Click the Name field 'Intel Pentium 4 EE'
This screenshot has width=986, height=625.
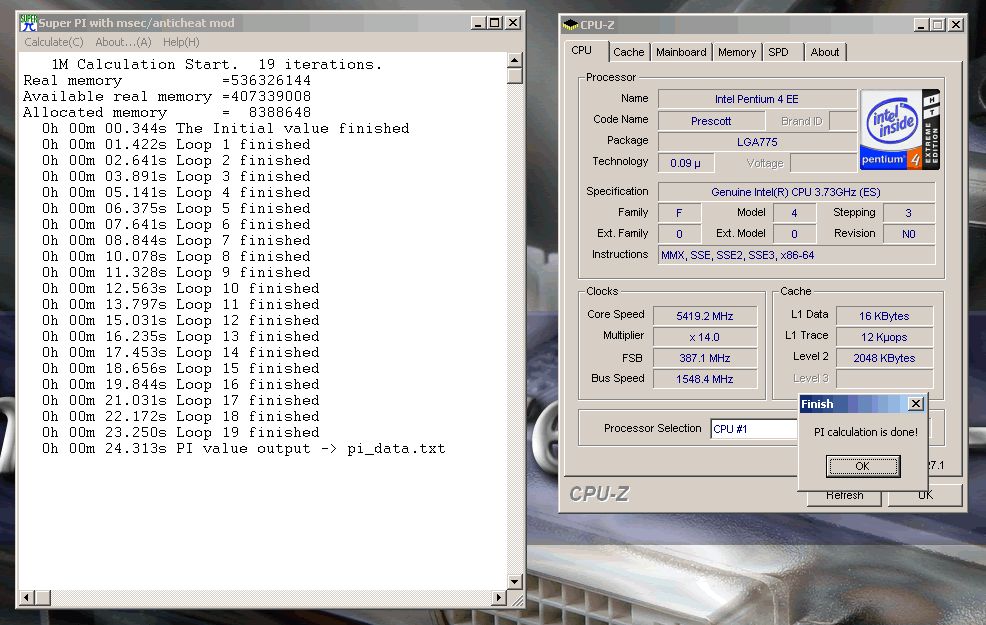[x=757, y=99]
